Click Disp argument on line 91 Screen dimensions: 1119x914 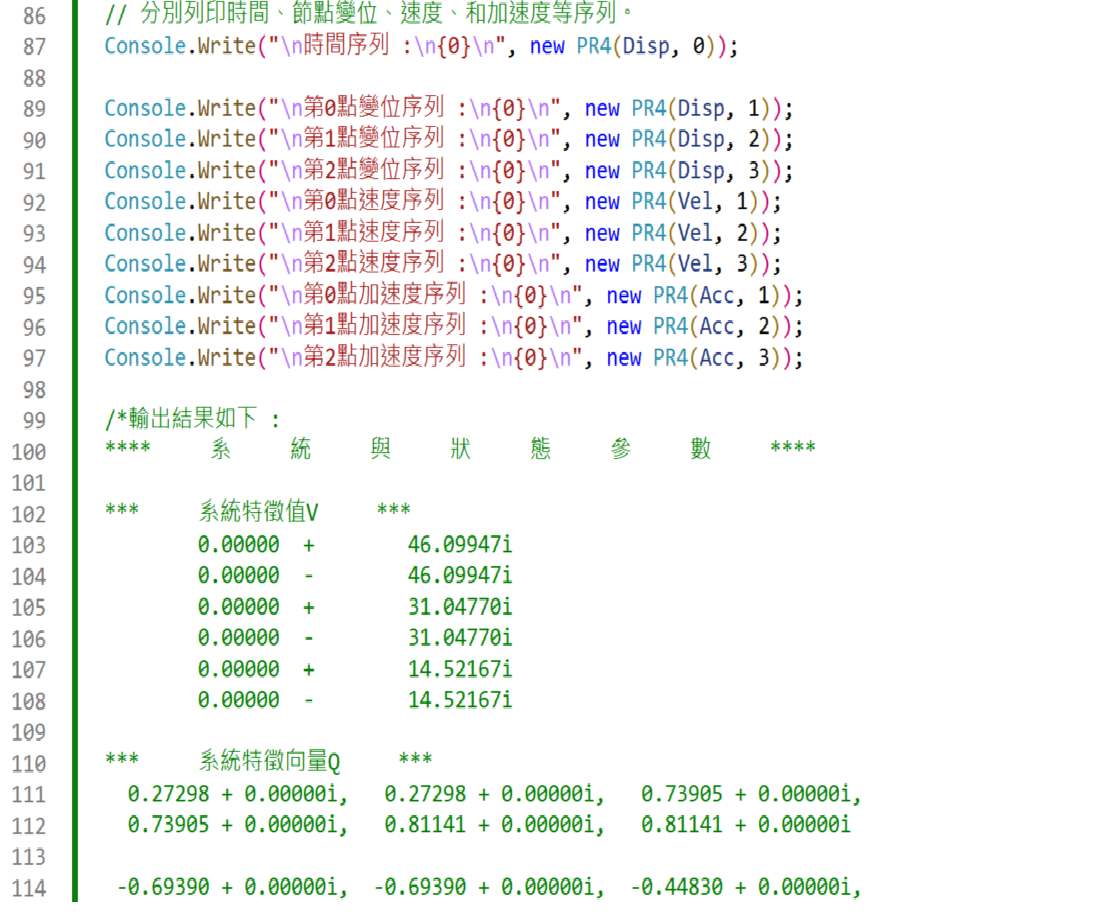point(701,171)
